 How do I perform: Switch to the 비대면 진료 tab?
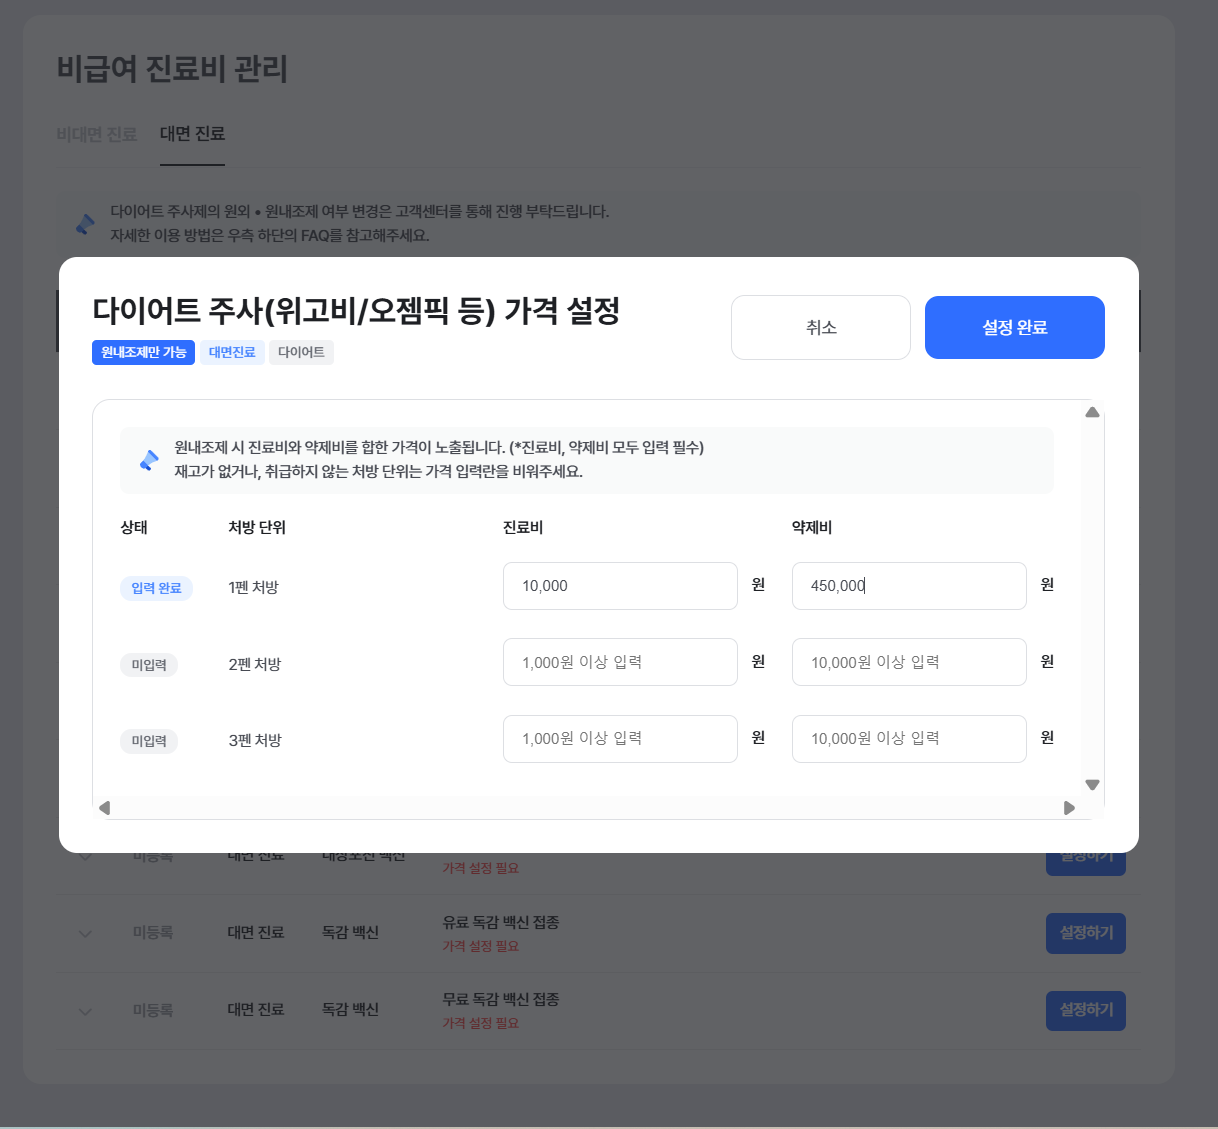click(97, 134)
